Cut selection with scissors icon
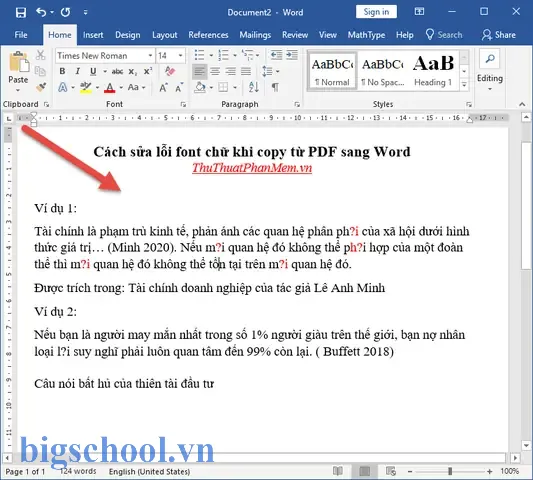The image size is (533, 480). 40,55
